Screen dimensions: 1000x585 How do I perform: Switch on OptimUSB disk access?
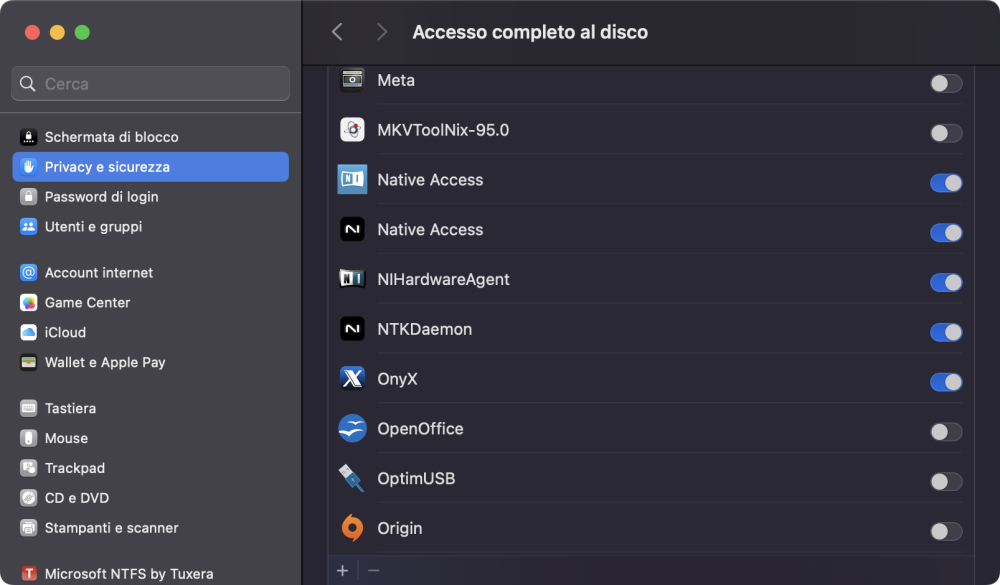tap(946, 481)
